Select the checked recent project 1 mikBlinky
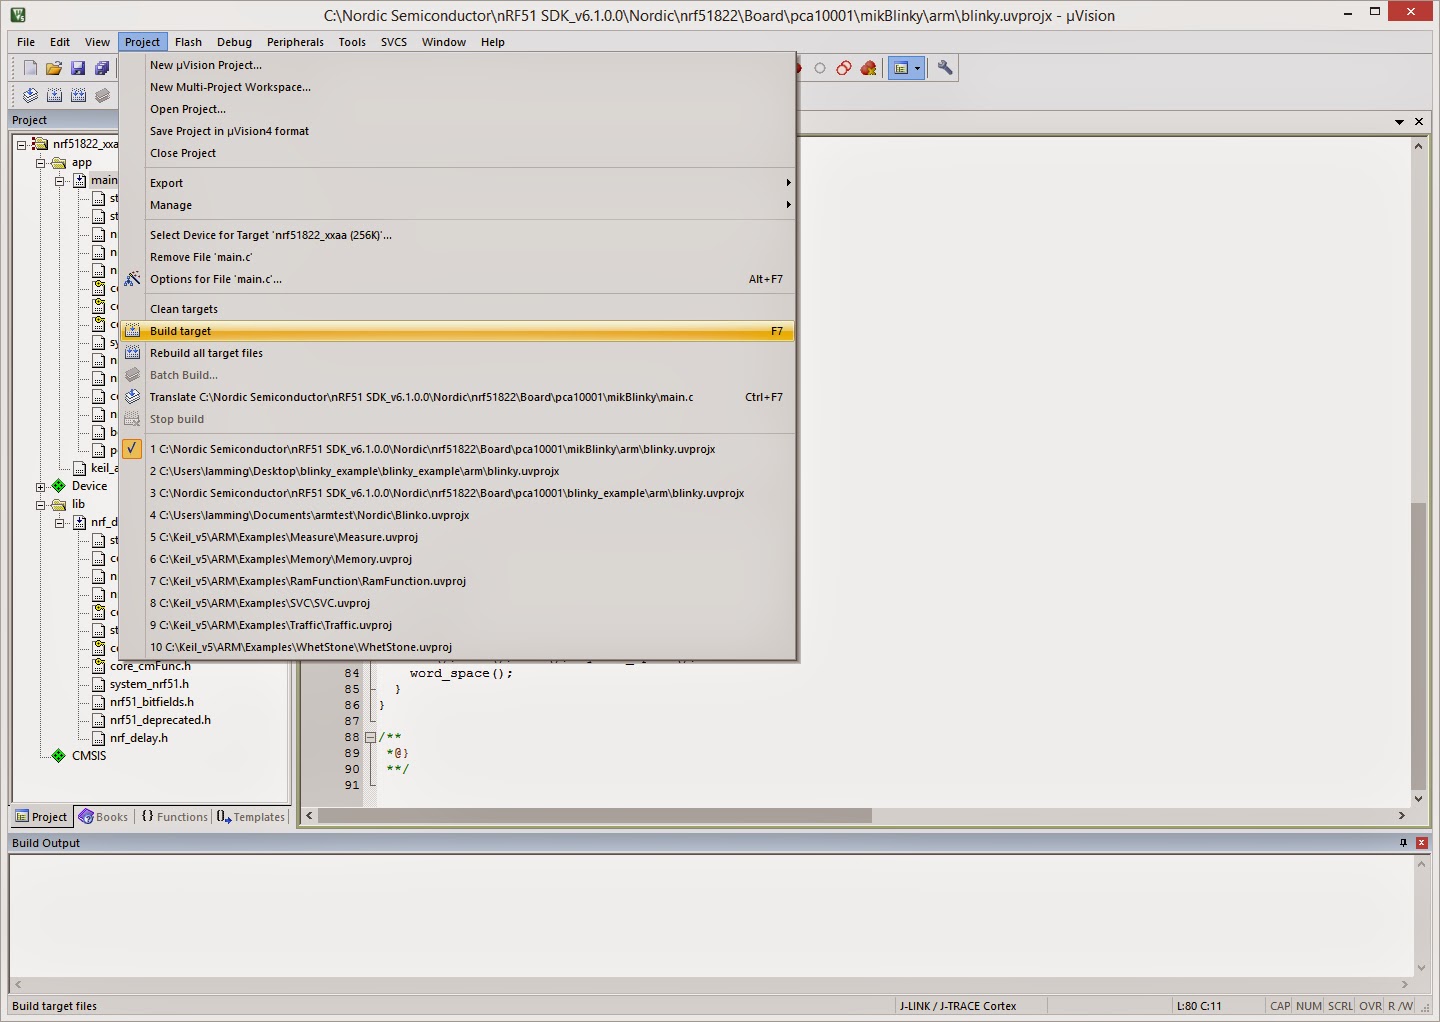 click(x=457, y=449)
